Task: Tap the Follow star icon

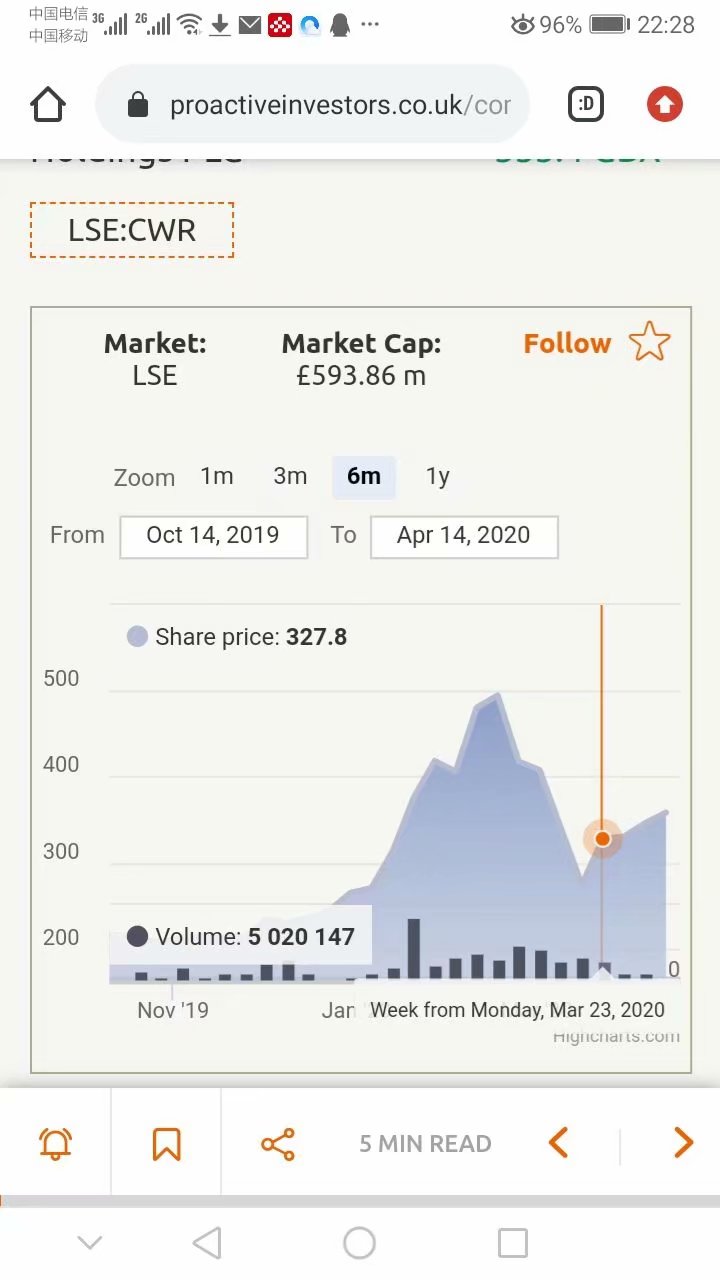Action: pyautogui.click(x=650, y=342)
